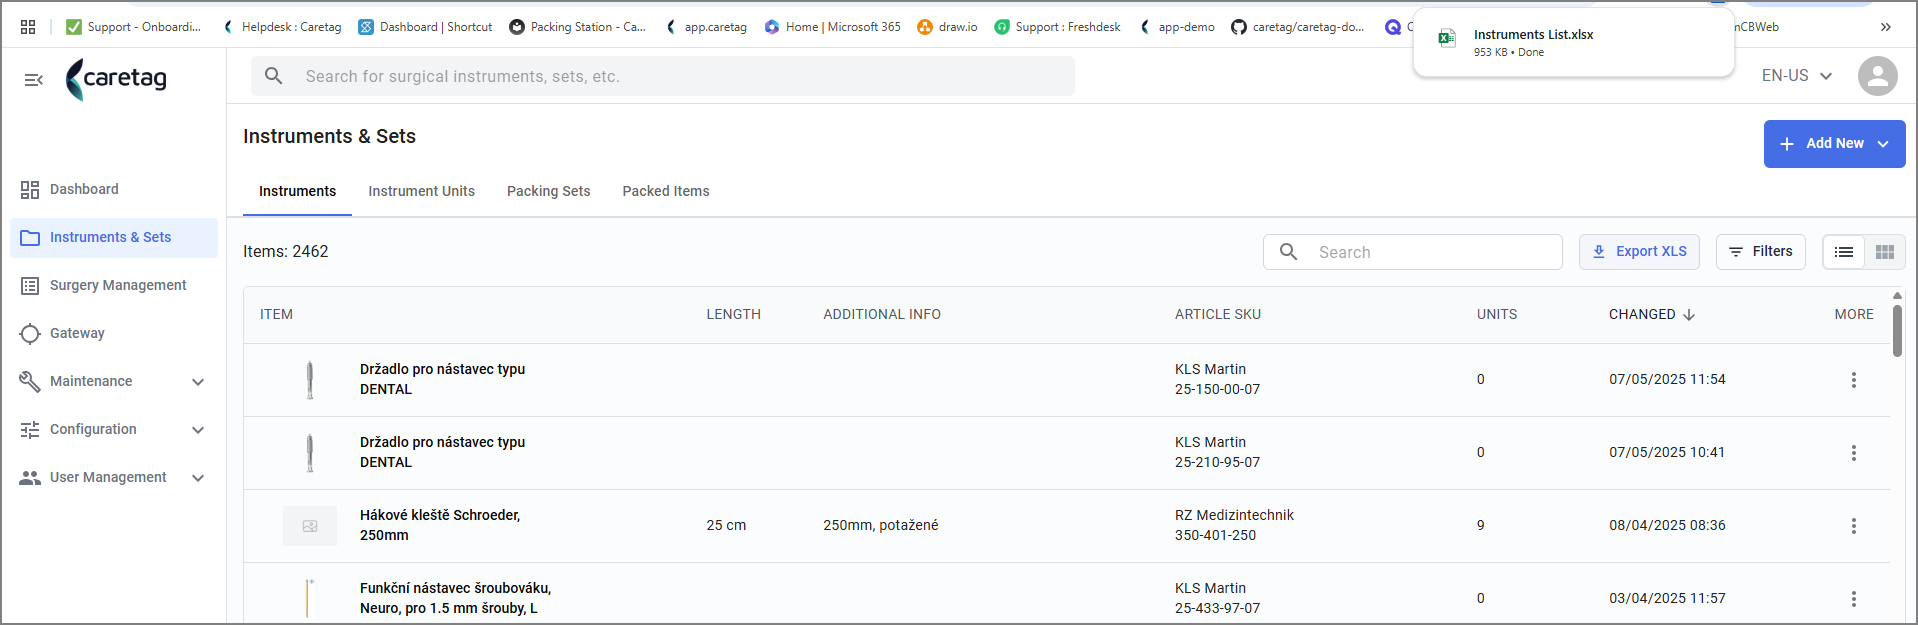
Task: Expand the Configuration menu
Action: tap(113, 430)
